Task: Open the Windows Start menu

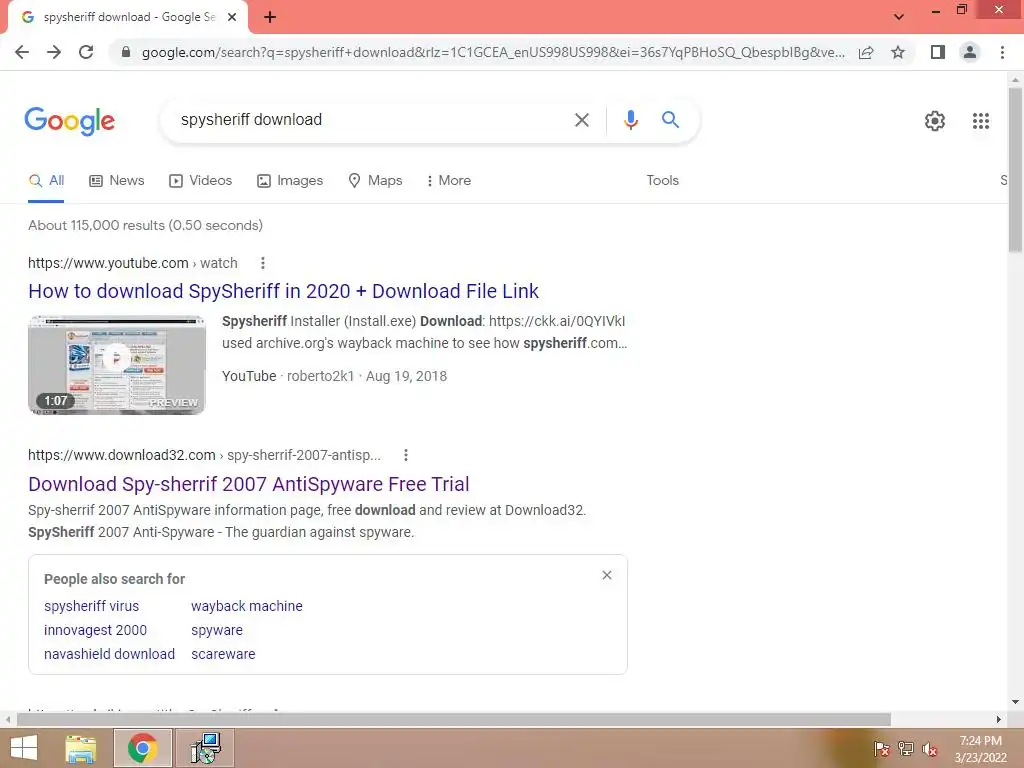Action: pyautogui.click(x=24, y=748)
